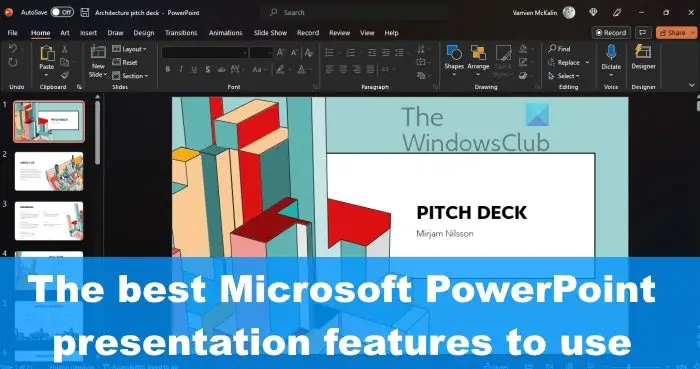The image size is (700, 369).
Task: Expand the Paste options arrow
Action: 46,75
